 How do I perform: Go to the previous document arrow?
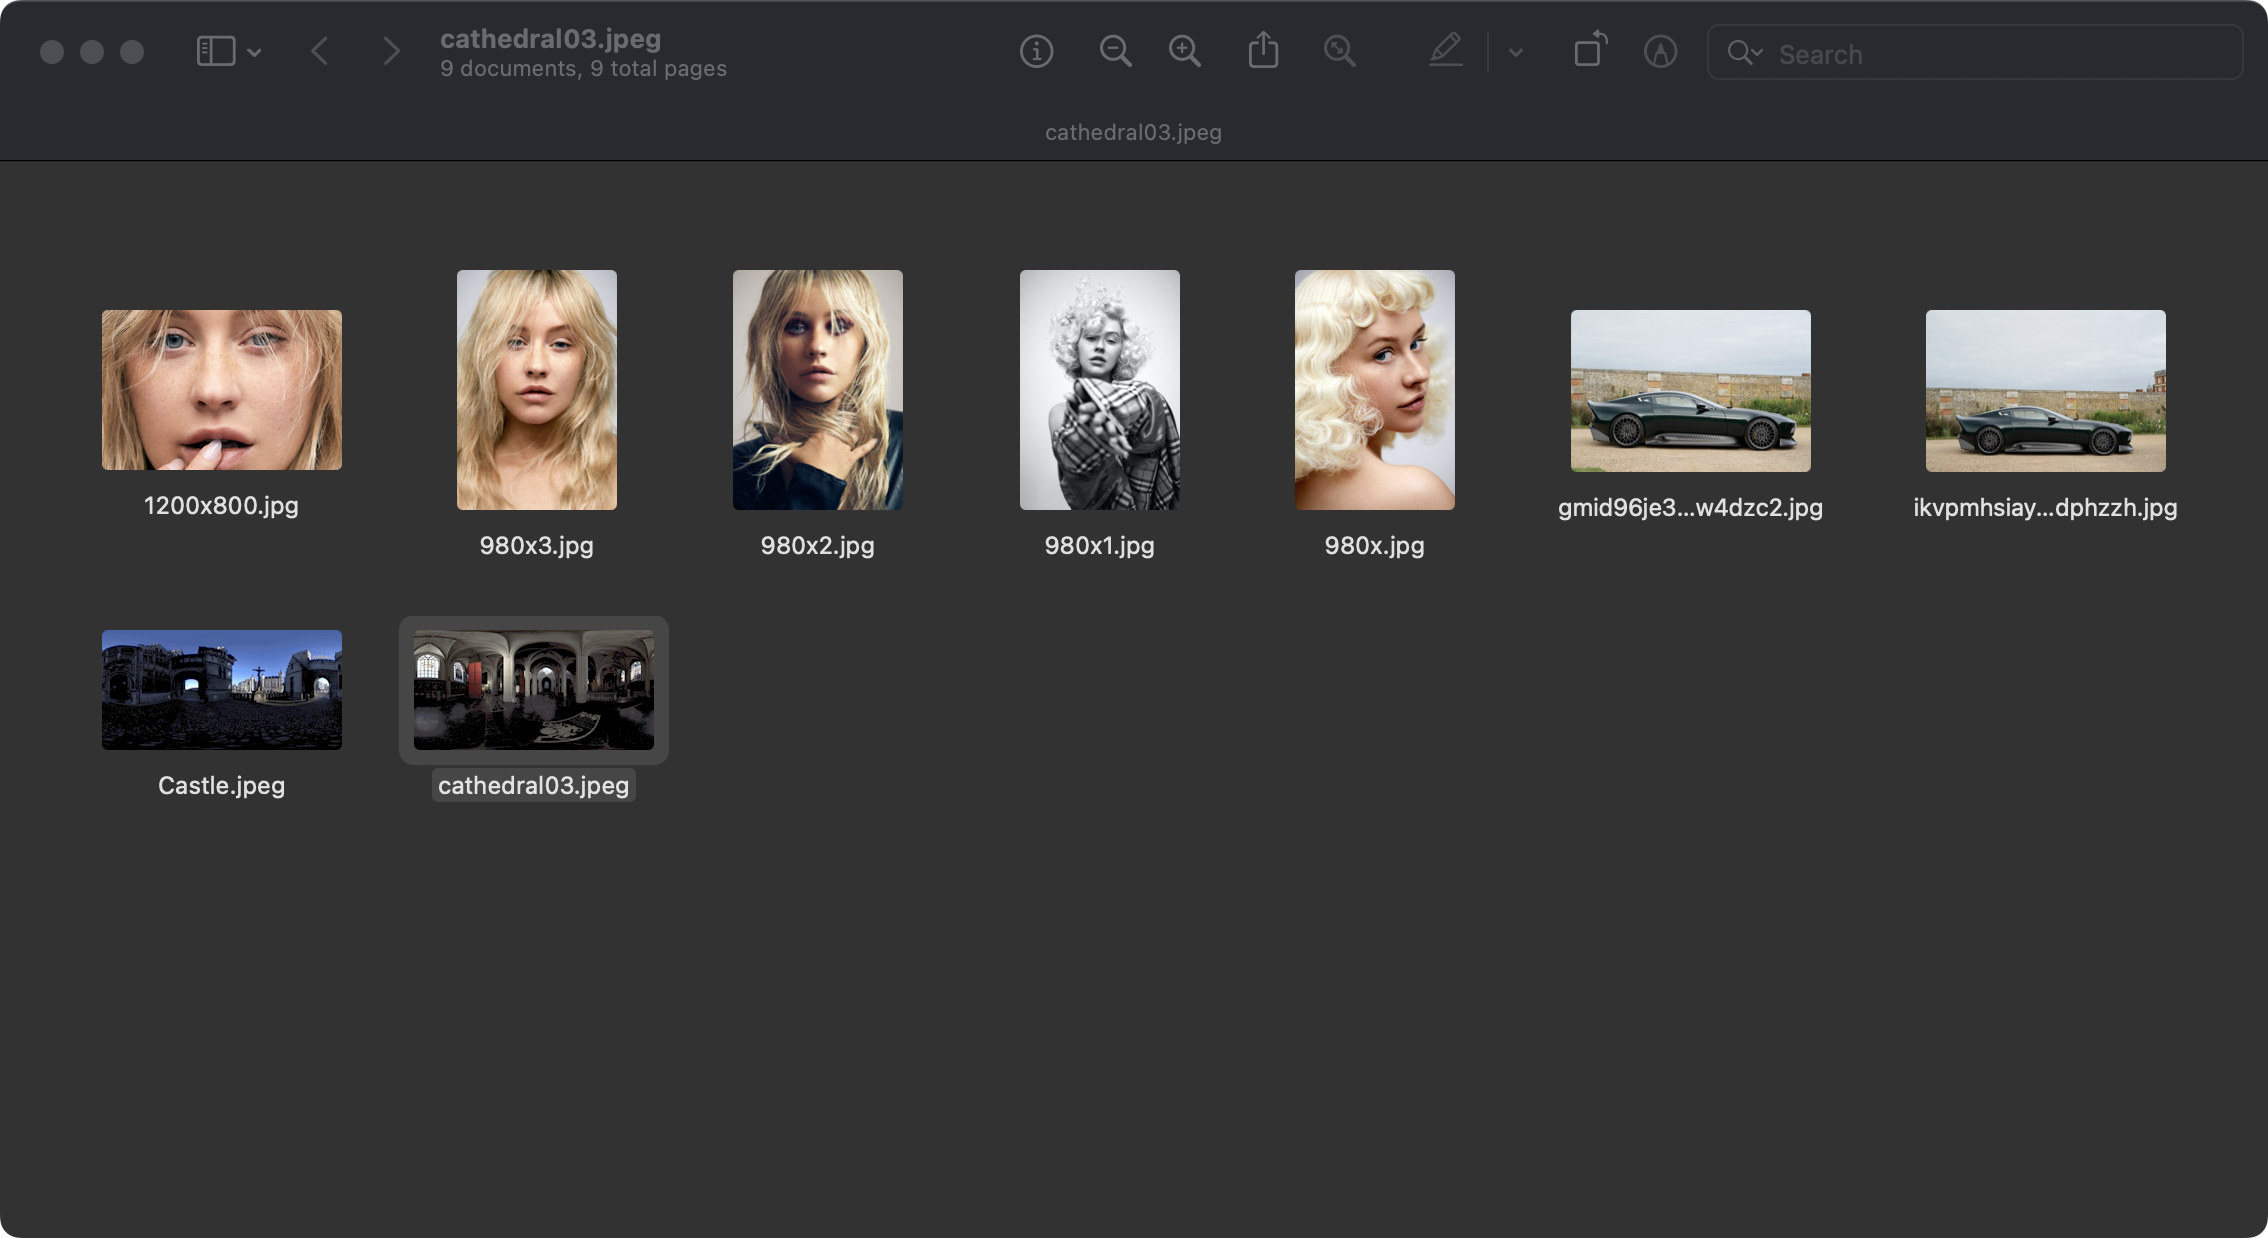click(x=320, y=51)
